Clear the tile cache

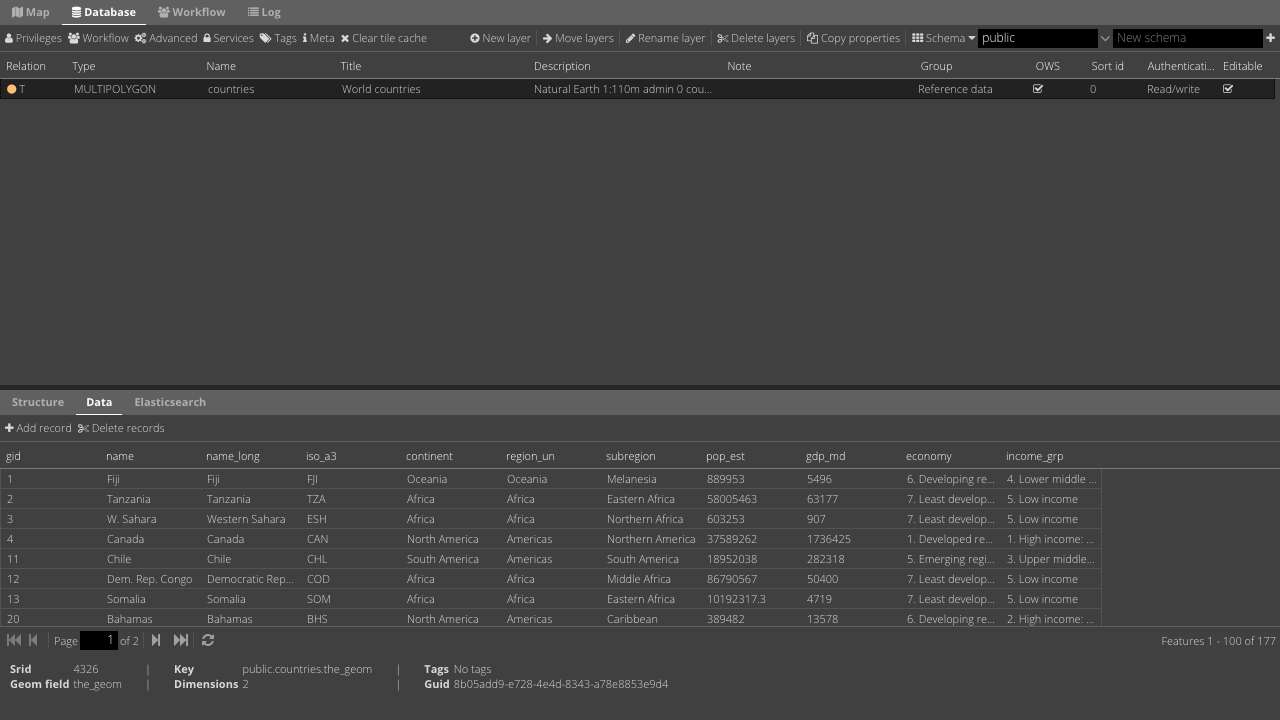[x=384, y=38]
